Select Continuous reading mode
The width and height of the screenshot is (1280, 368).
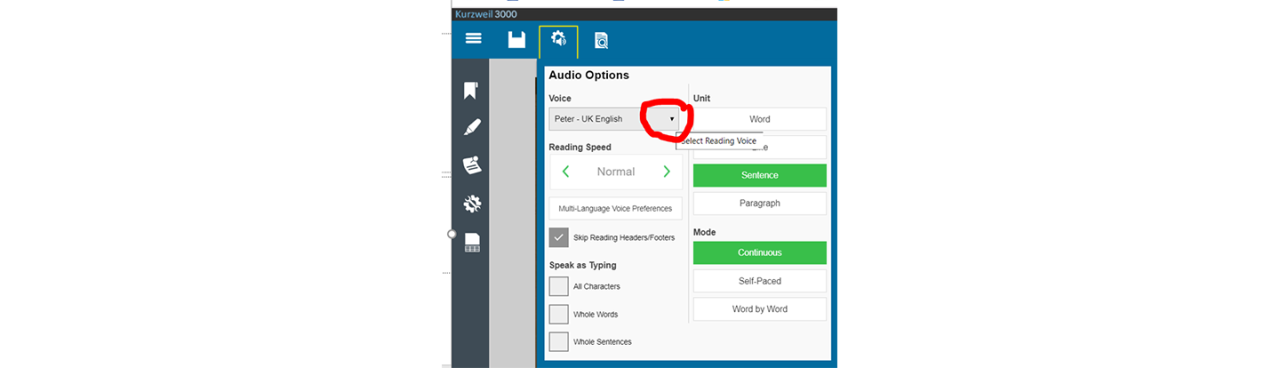pyautogui.click(x=760, y=253)
